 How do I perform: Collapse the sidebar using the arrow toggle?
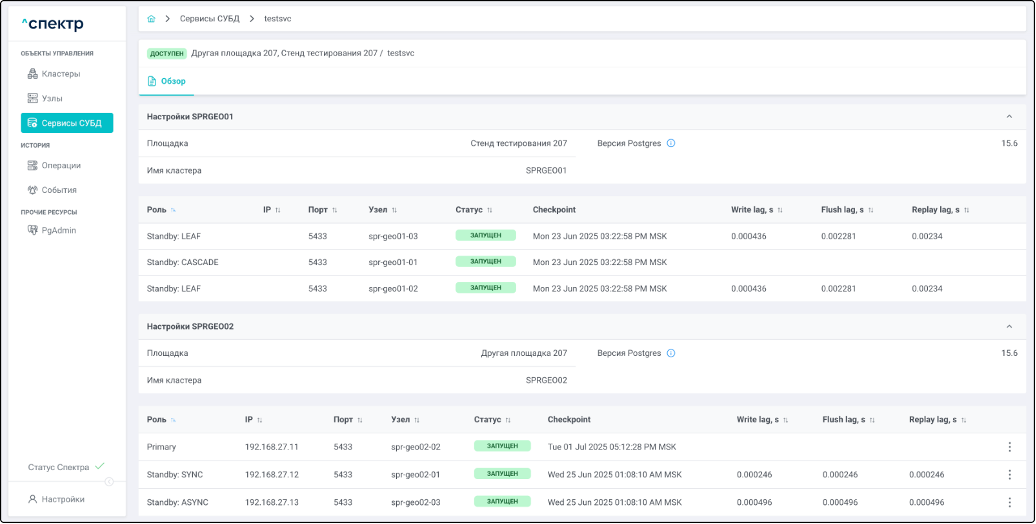[110, 482]
